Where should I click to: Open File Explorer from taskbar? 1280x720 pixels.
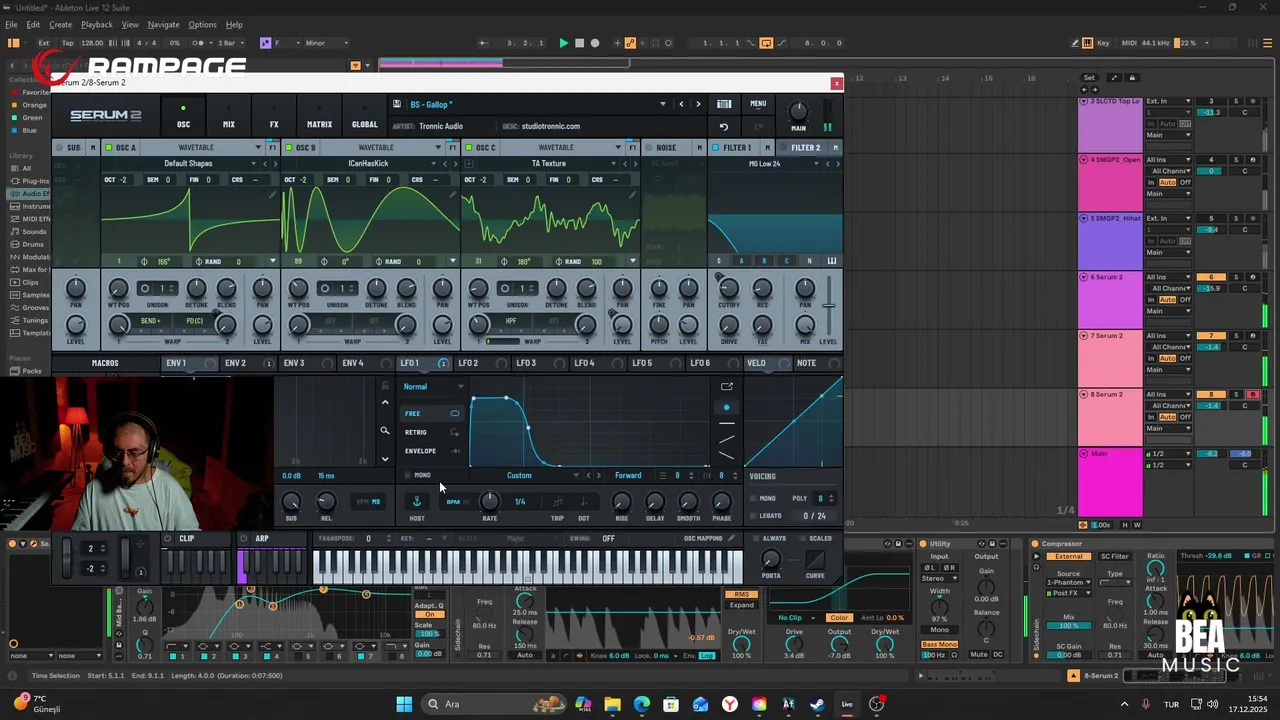612,704
